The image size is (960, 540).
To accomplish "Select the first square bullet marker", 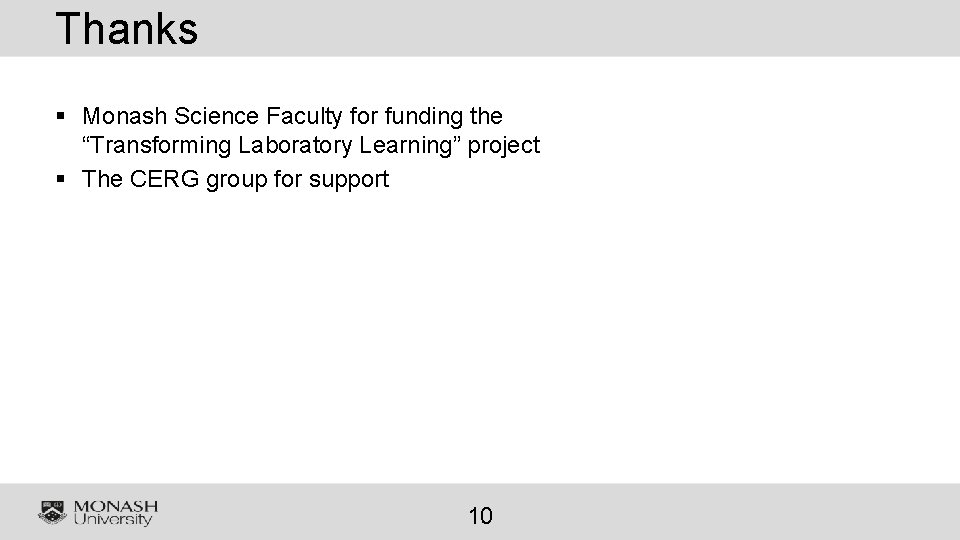I will coord(60,115).
